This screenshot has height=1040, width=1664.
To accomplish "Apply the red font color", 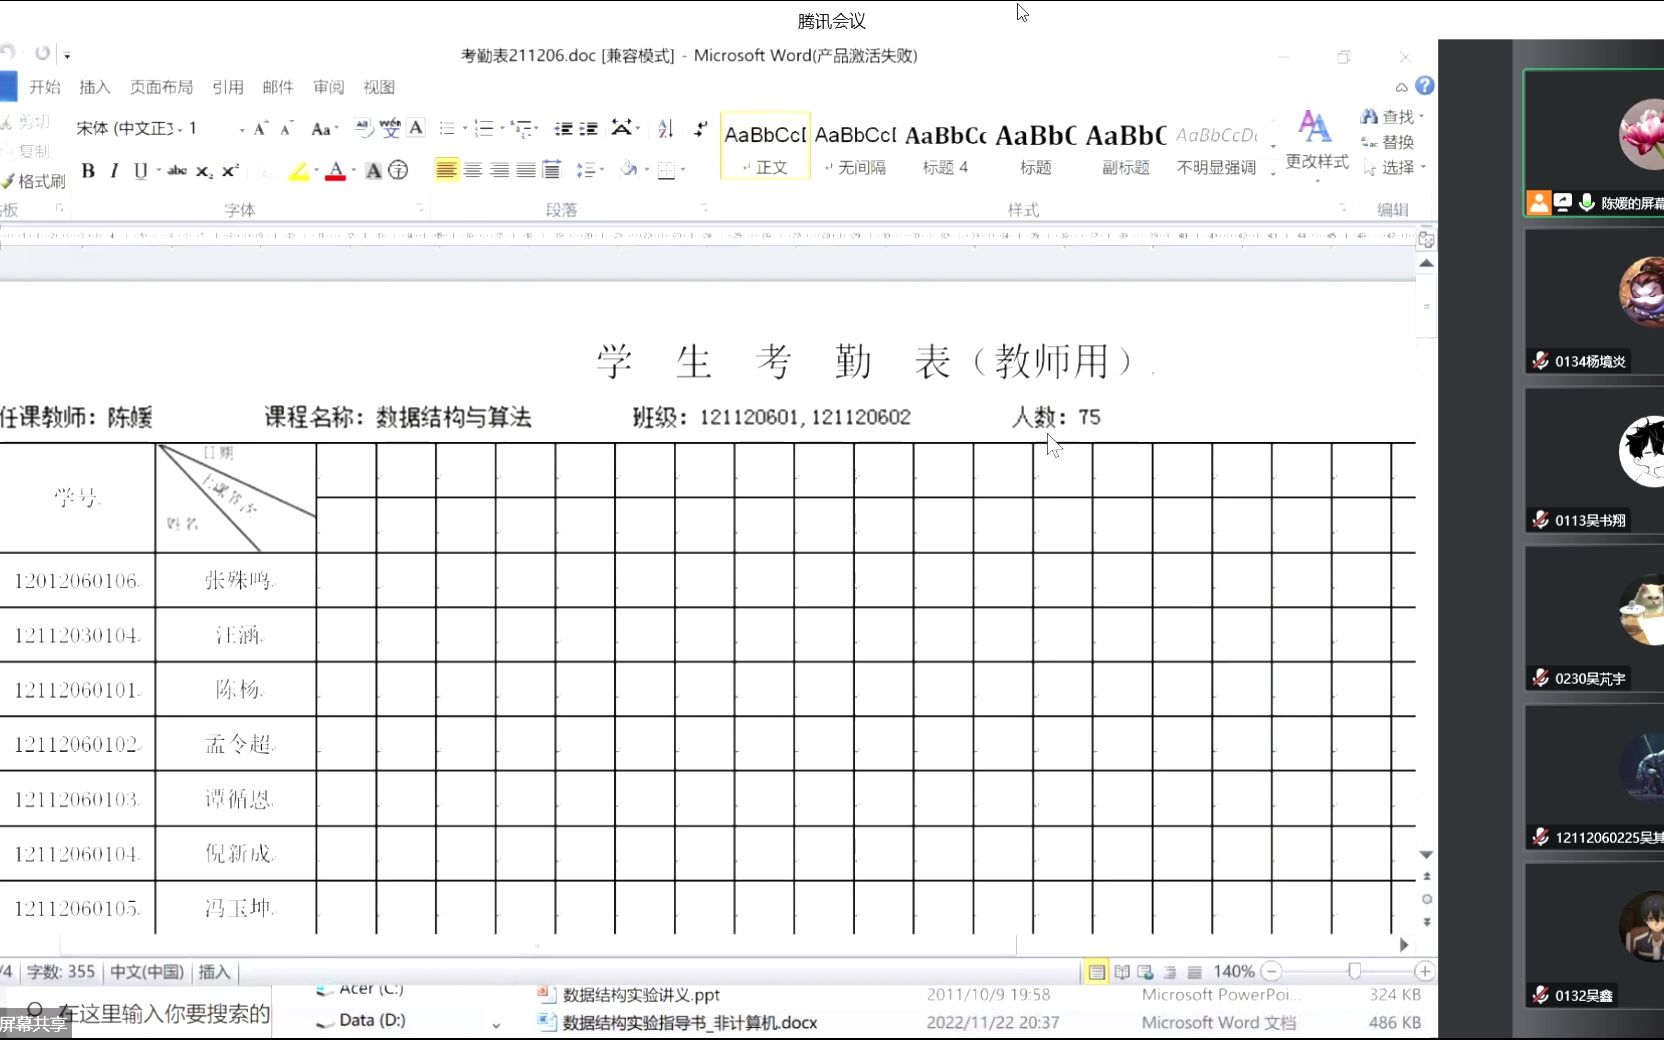I will coord(336,171).
